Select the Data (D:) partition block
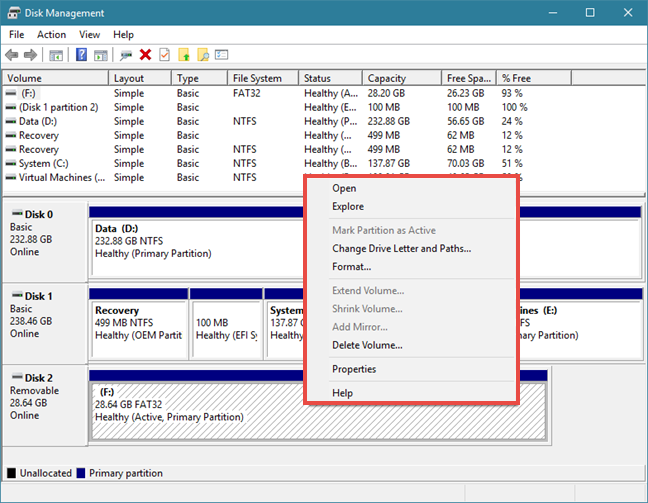 [198, 248]
